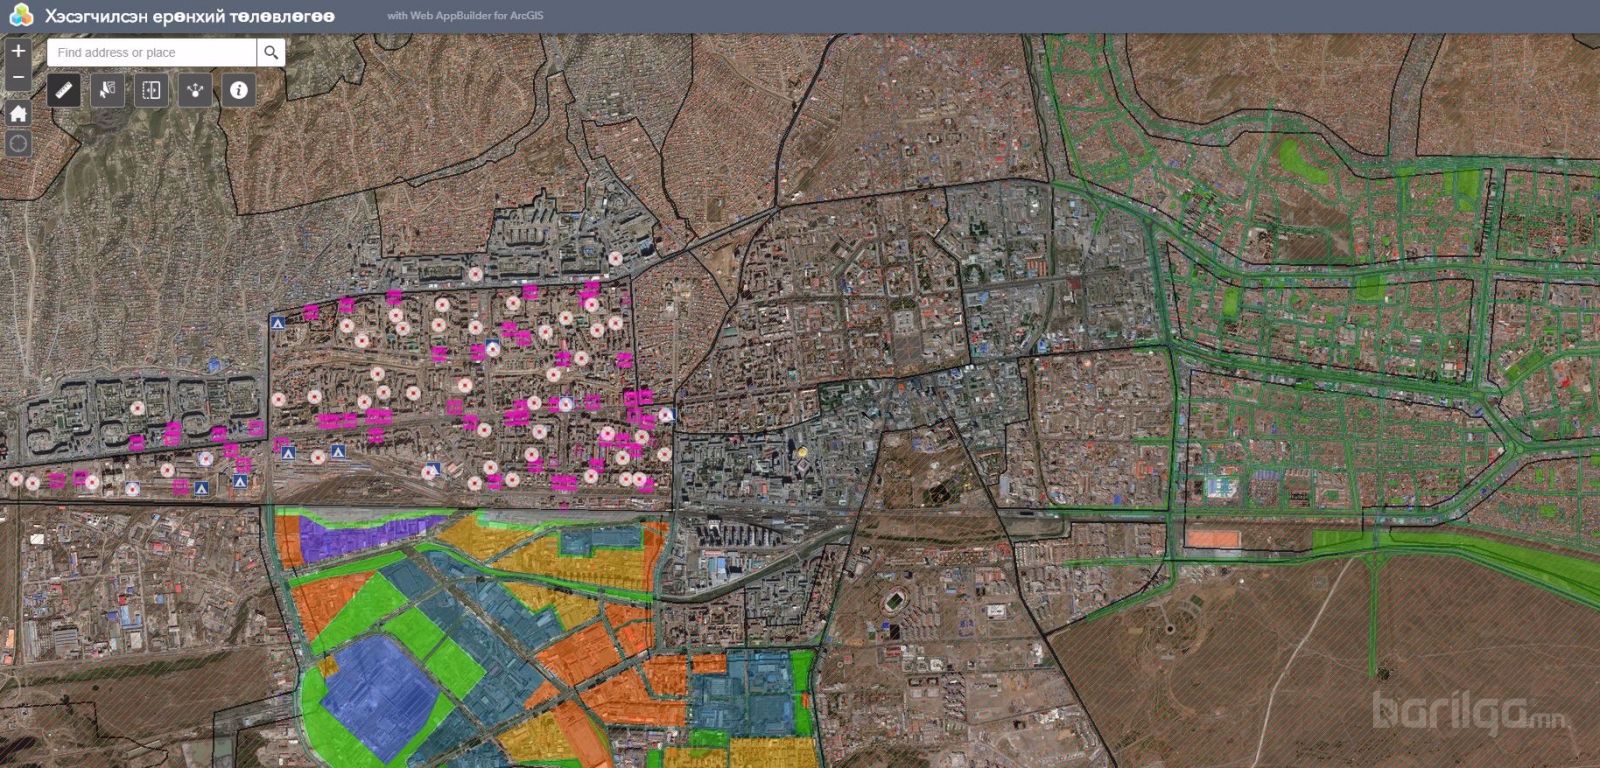Click the Хэсэгчилсэн ерөнхий төлөвлөгөө title
The width and height of the screenshot is (1600, 768).
pyautogui.click(x=190, y=16)
